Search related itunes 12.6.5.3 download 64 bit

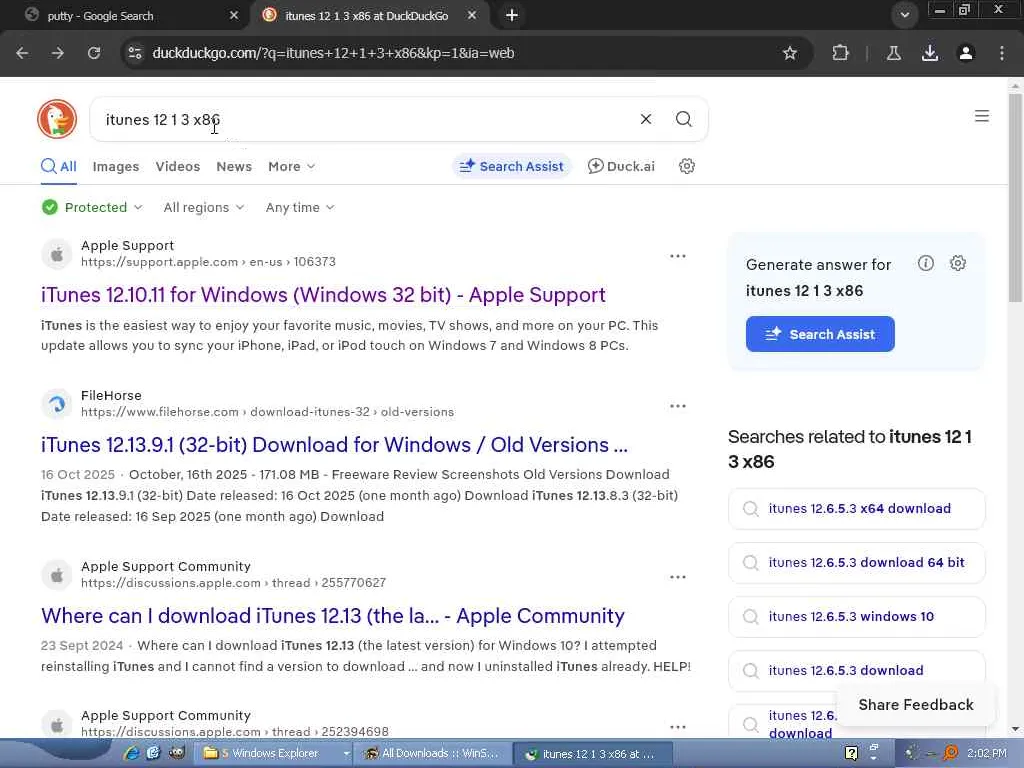pyautogui.click(x=856, y=563)
